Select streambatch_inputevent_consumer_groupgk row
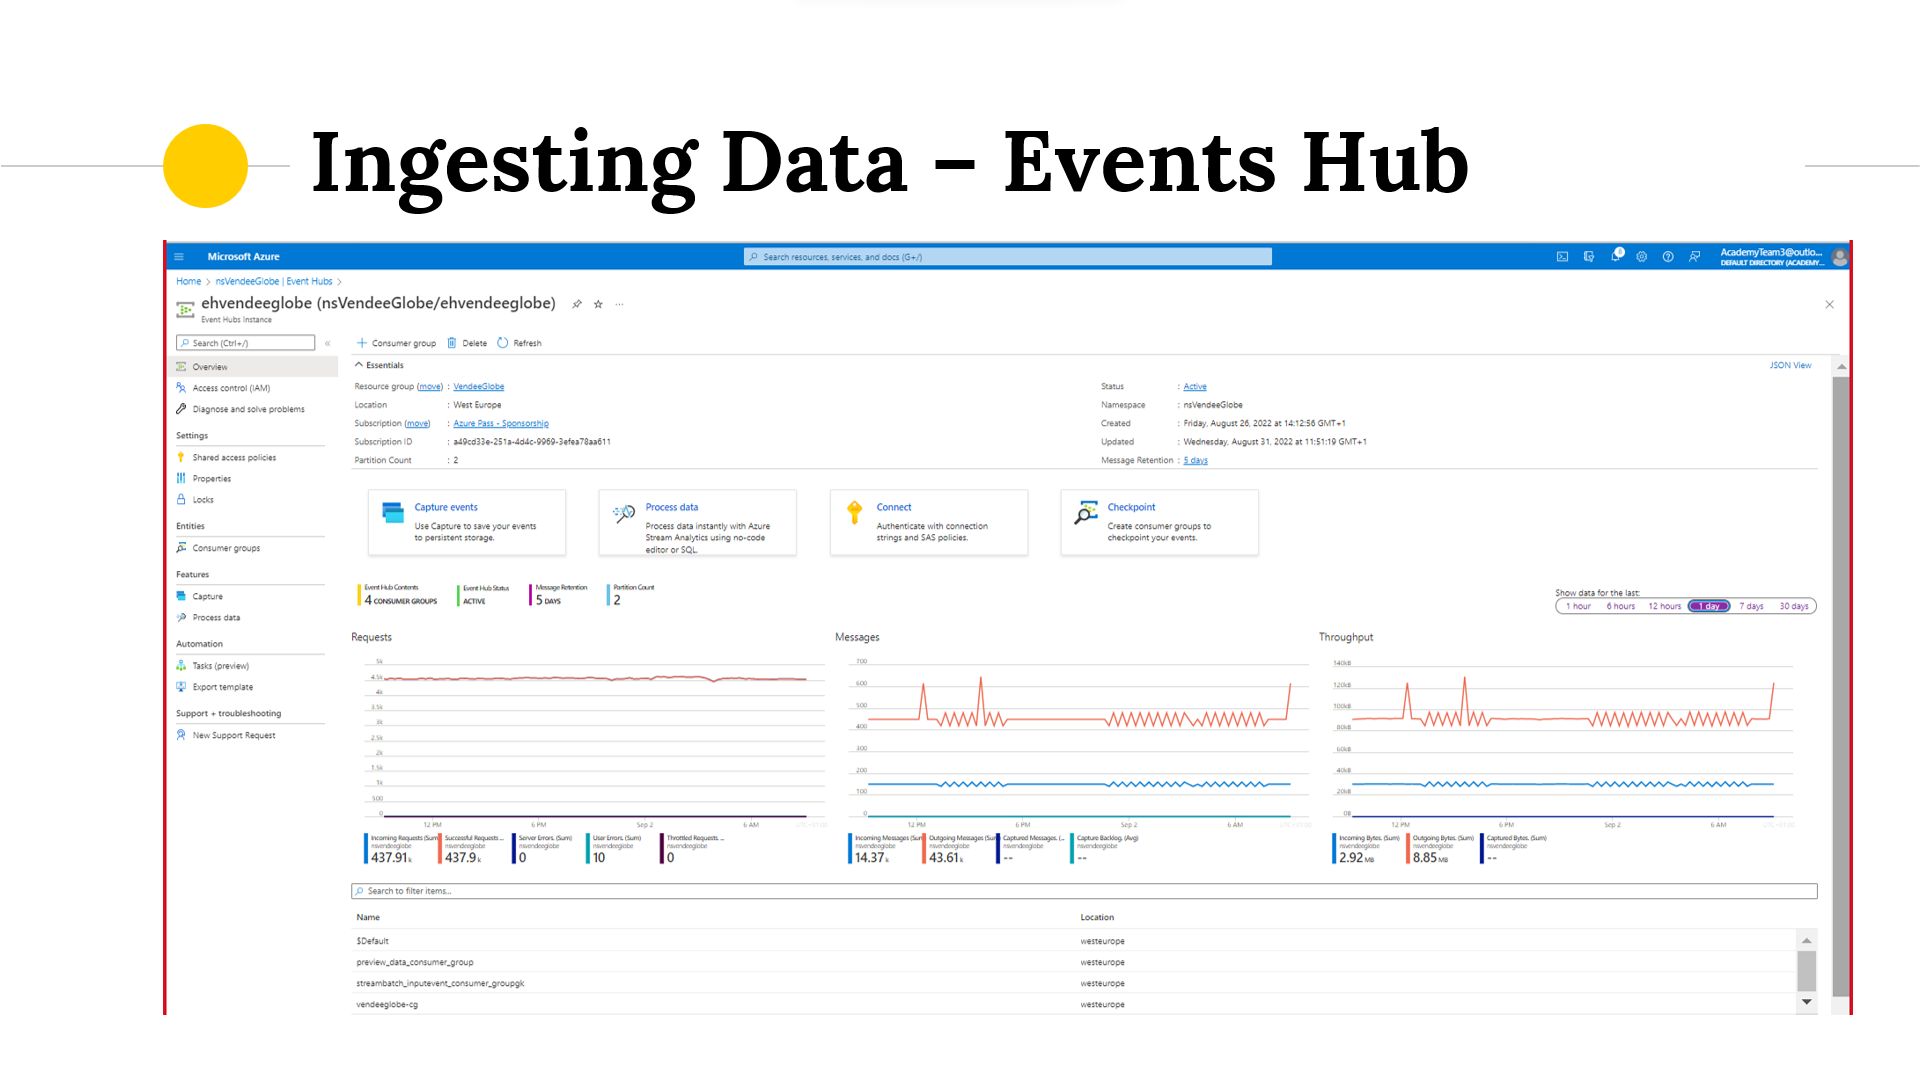This screenshot has height=1080, width=1920. pos(1074,983)
